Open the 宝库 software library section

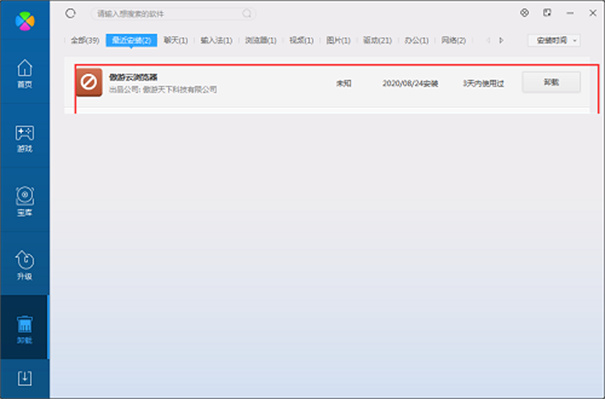tap(25, 202)
